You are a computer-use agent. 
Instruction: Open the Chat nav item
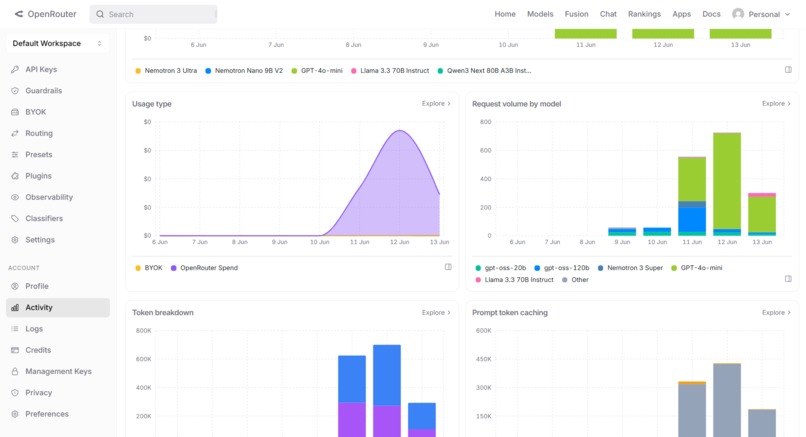coord(608,14)
